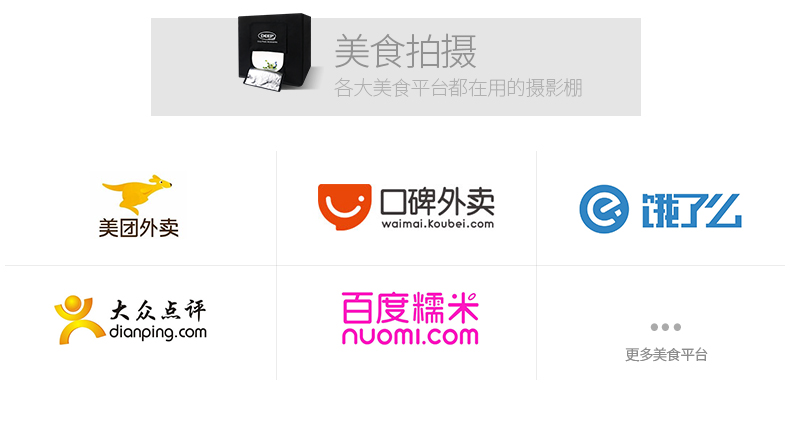
Task: Open the 口碑外卖 title text
Action: pos(437,202)
